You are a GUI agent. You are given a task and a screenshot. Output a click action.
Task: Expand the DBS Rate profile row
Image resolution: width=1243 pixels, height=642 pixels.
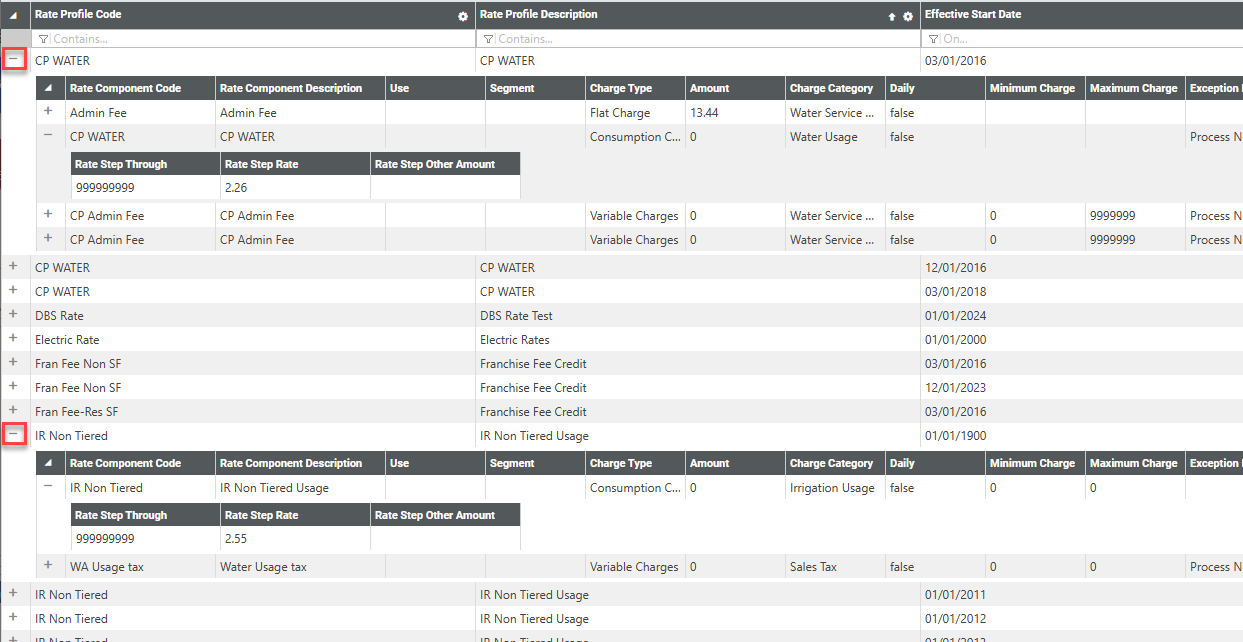click(x=13, y=315)
